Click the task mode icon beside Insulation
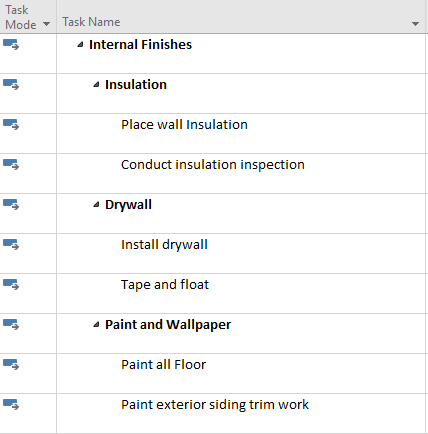Viewport: 428px width, 434px height. tap(11, 84)
